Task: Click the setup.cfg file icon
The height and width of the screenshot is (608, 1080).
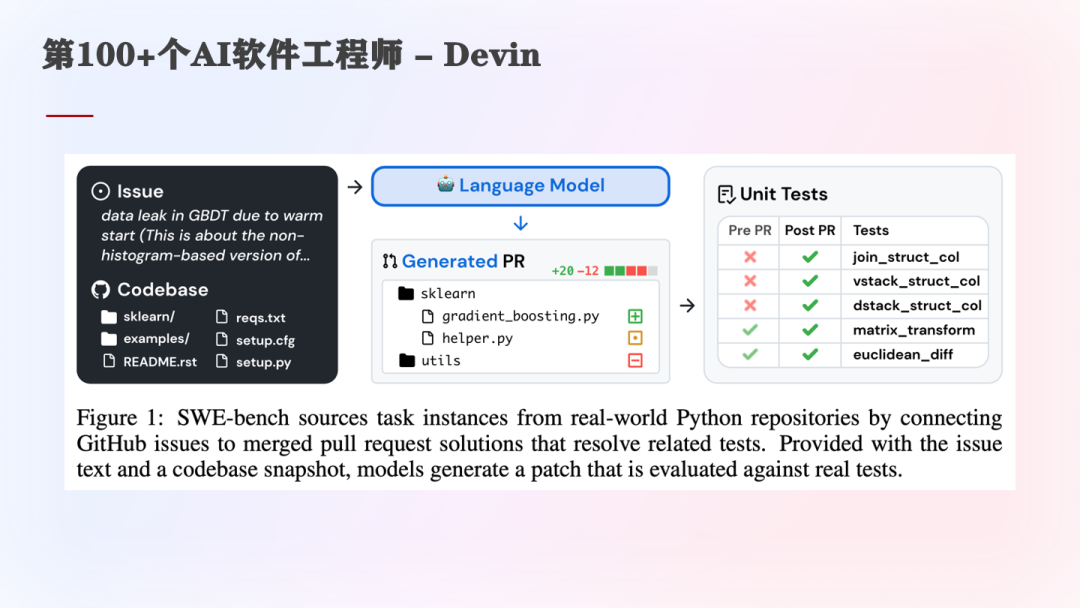Action: point(222,339)
